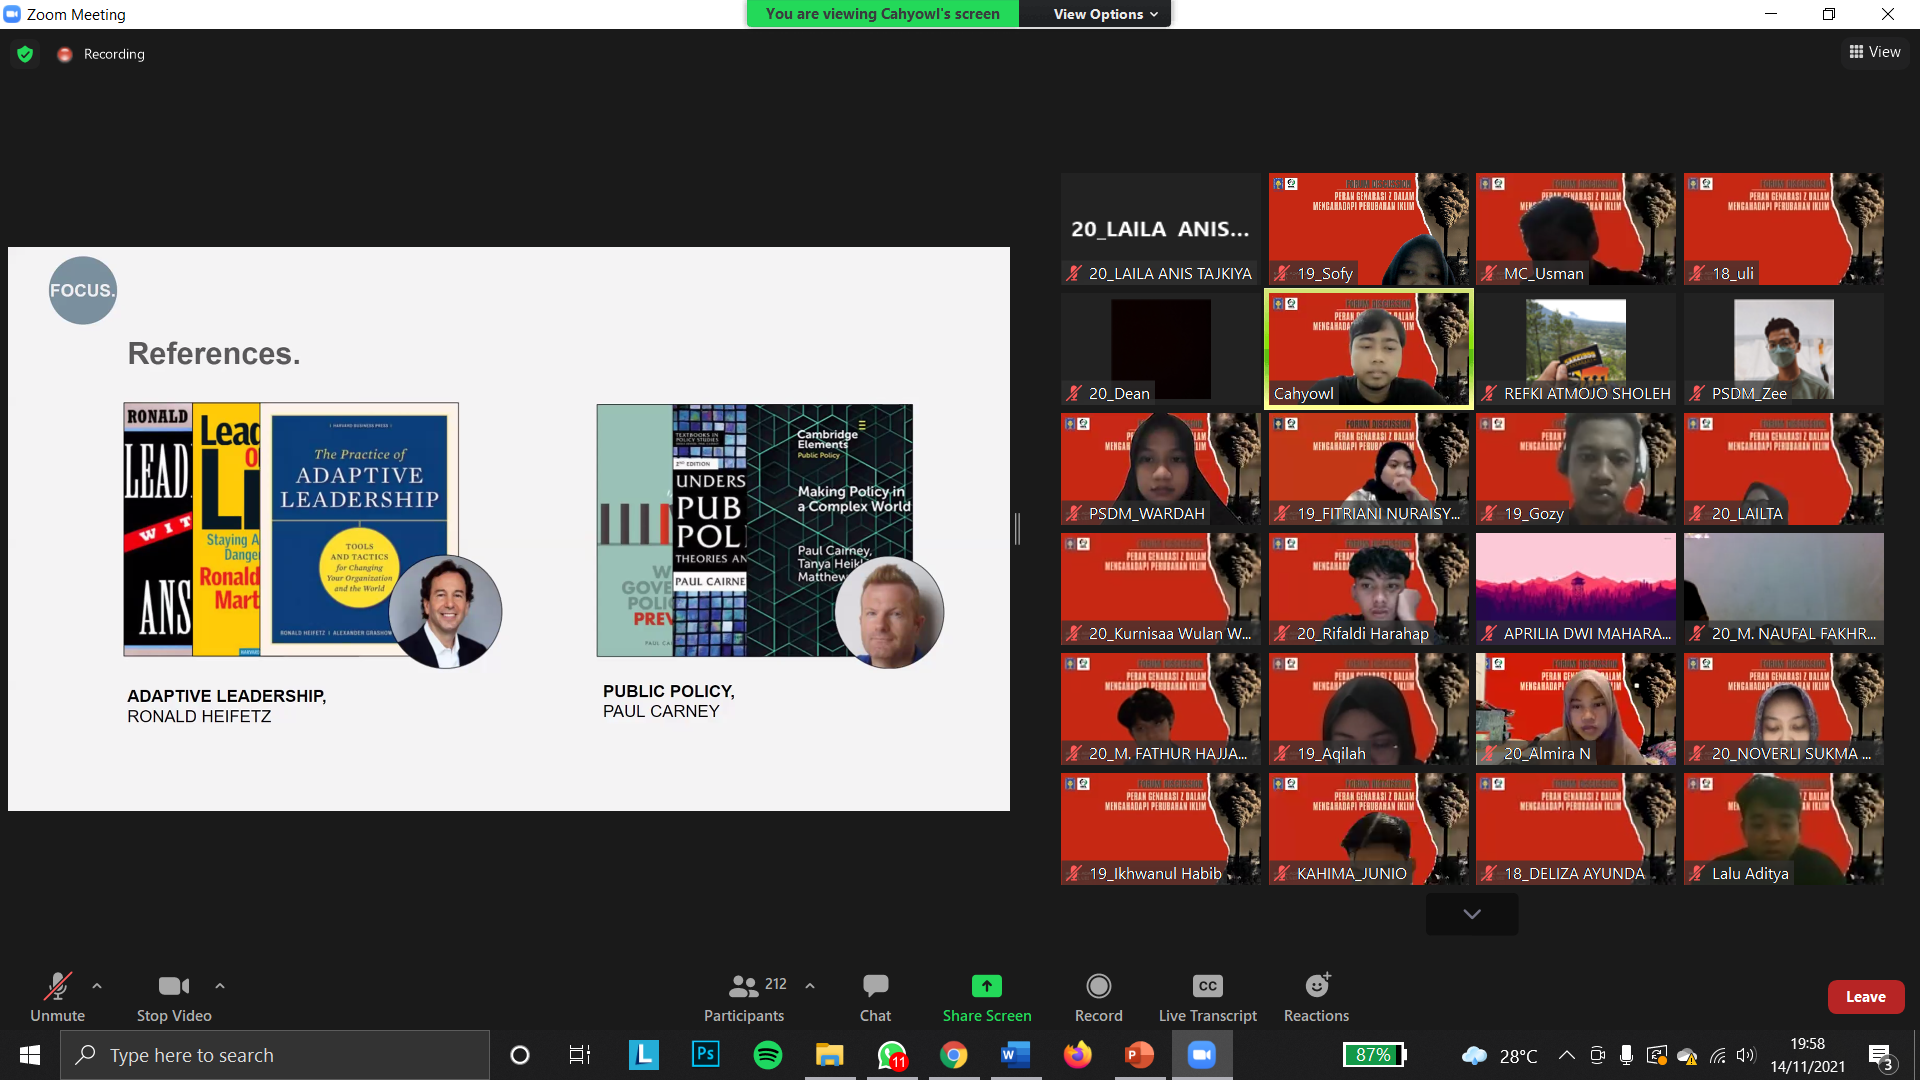
Task: Grab the divider handle between slide and gallery
Action: pyautogui.click(x=1017, y=529)
